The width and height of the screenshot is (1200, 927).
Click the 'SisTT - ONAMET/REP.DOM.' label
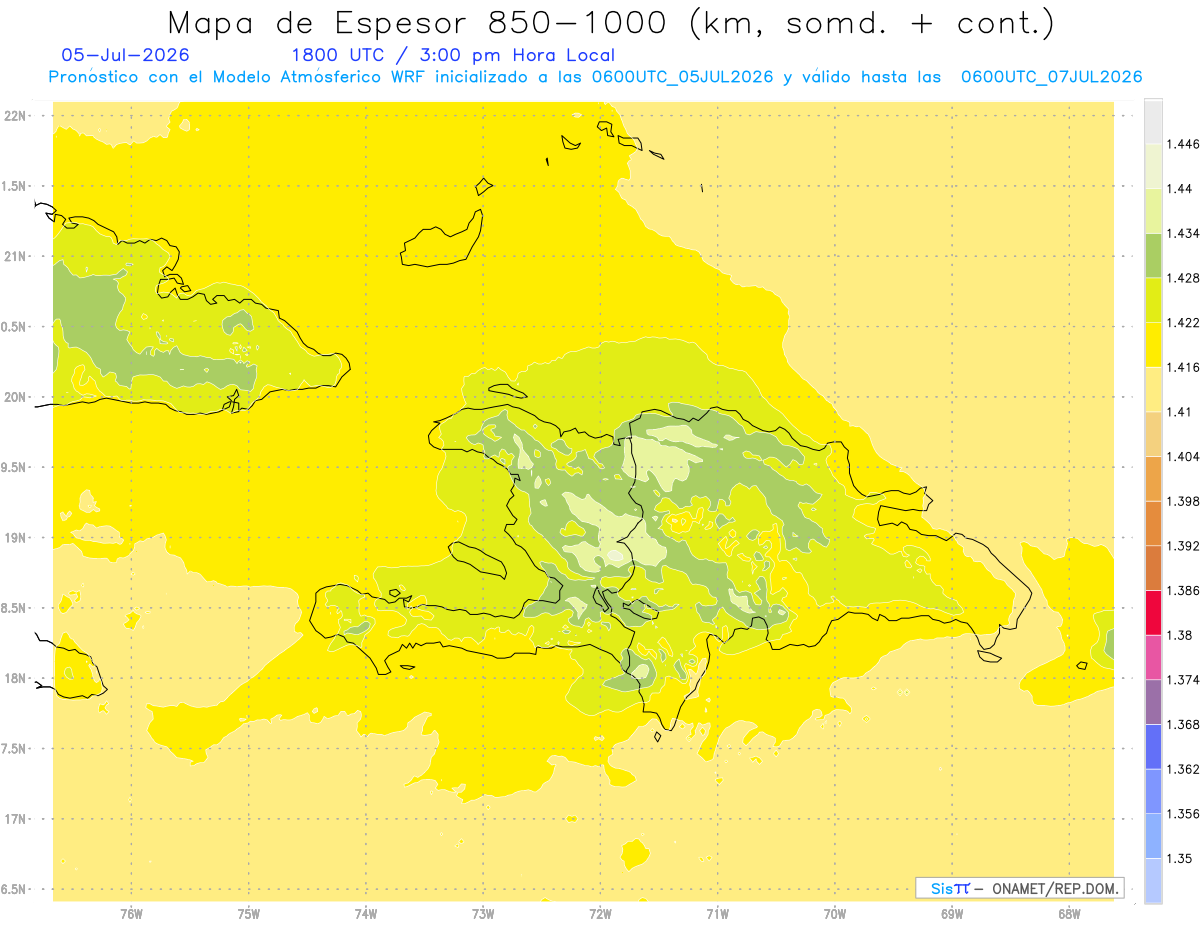tap(1020, 888)
